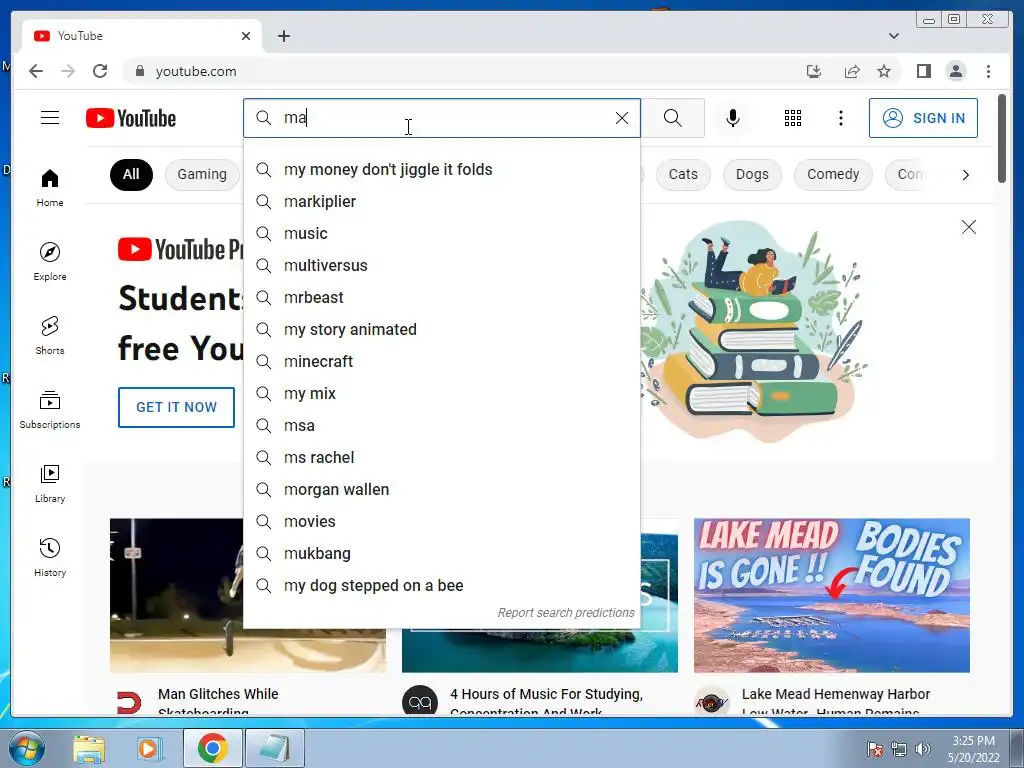Click Chrome install/download page icon
Viewport: 1024px width, 768px height.
pos(814,71)
